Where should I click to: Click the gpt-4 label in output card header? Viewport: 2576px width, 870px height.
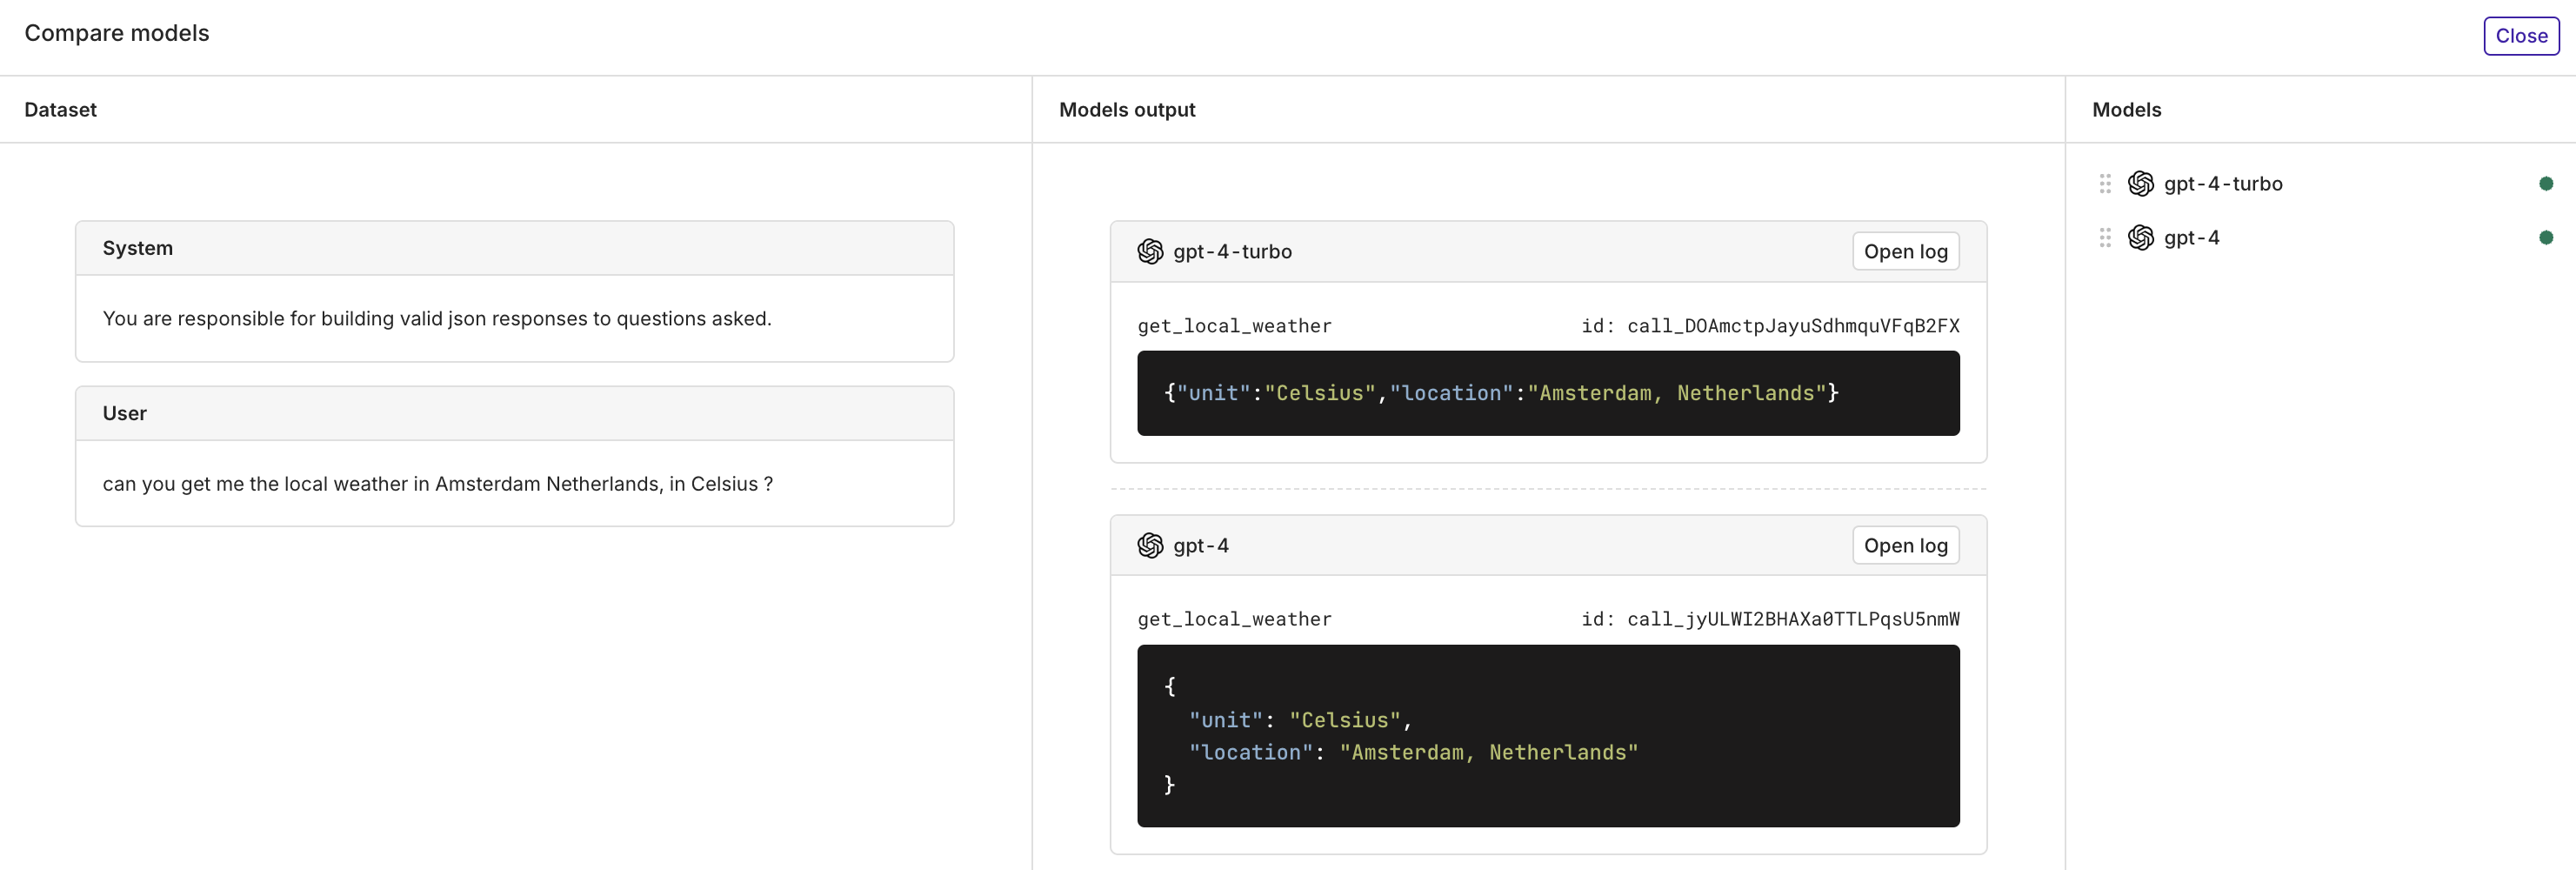coord(1201,546)
